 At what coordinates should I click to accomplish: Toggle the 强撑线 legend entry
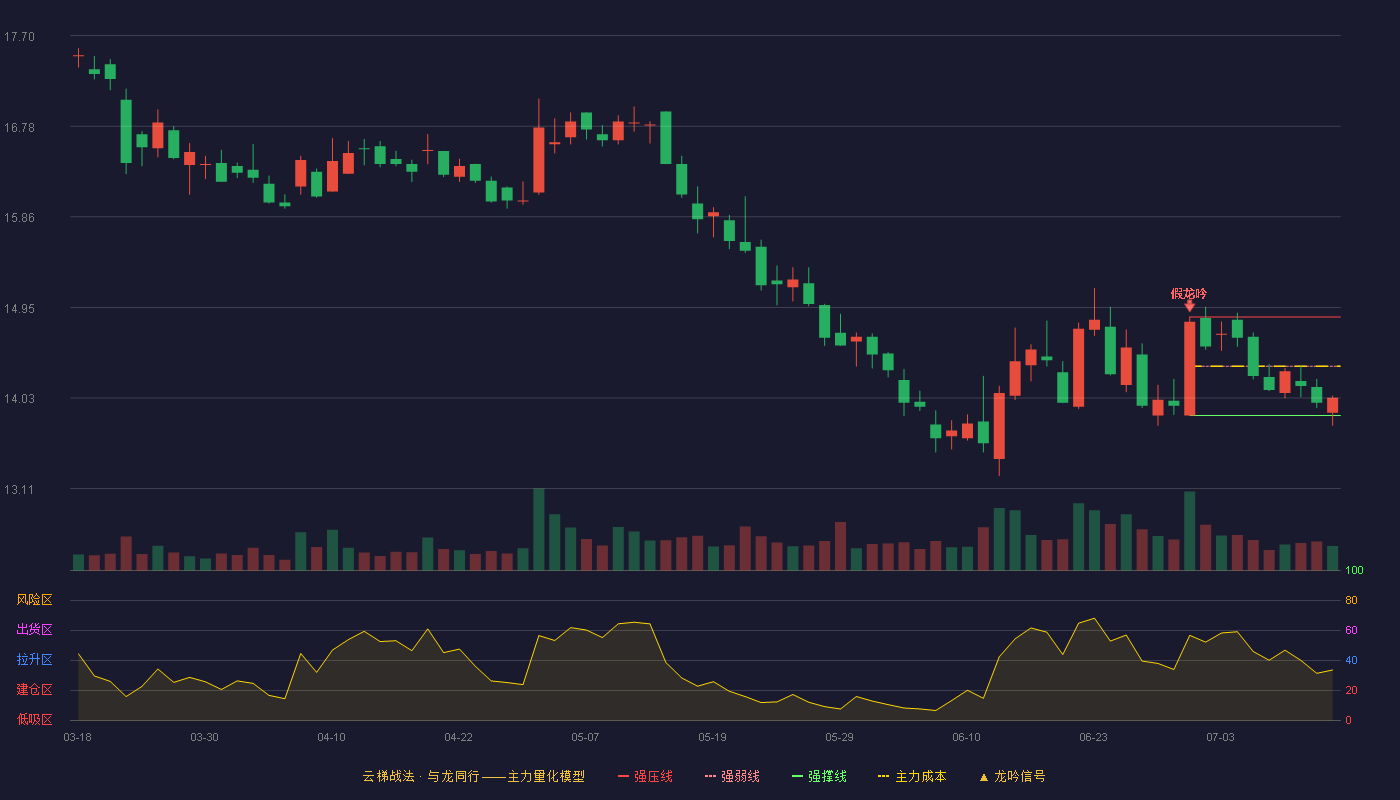(819, 776)
